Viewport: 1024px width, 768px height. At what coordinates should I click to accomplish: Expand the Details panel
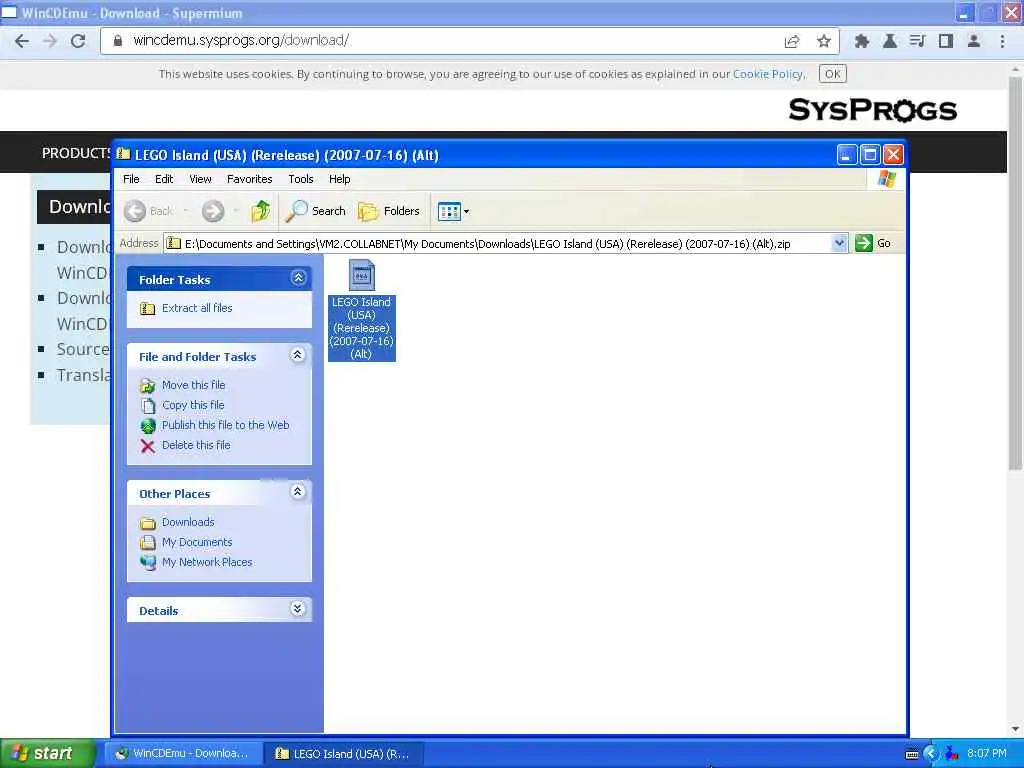[298, 609]
